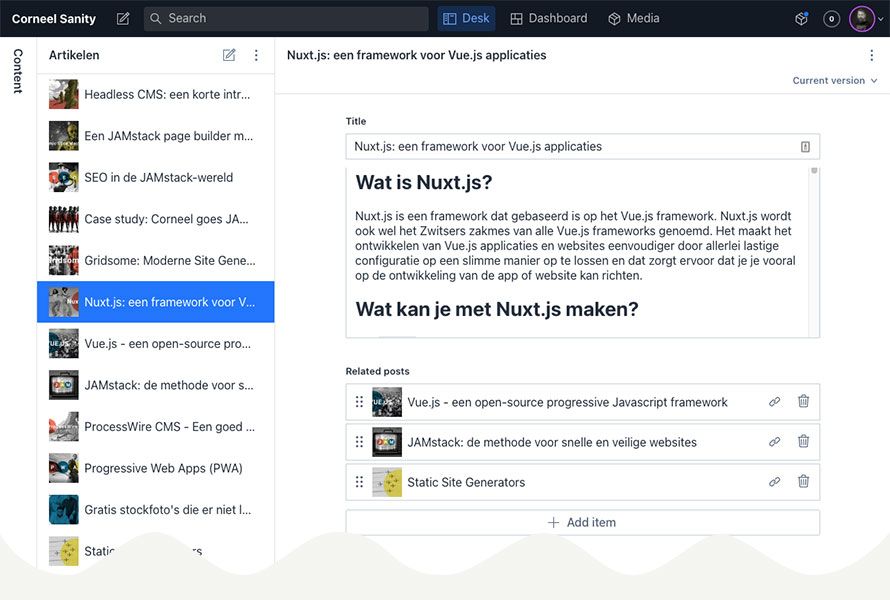This screenshot has height=600, width=890.
Task: Click the Title input field
Action: tap(582, 146)
